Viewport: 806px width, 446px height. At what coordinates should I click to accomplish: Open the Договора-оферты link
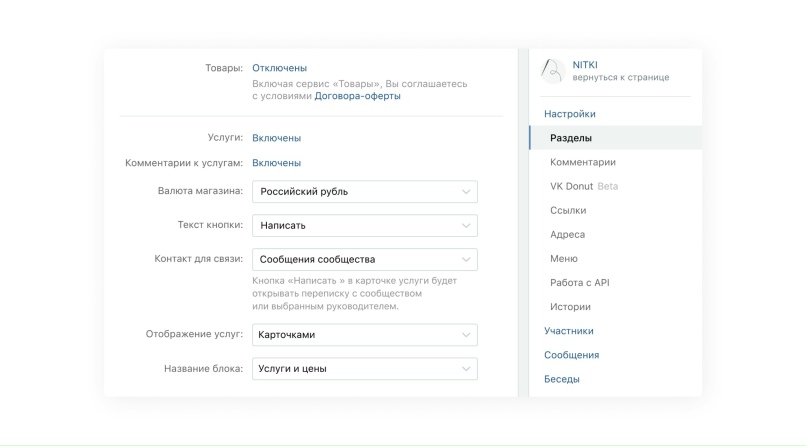click(357, 96)
